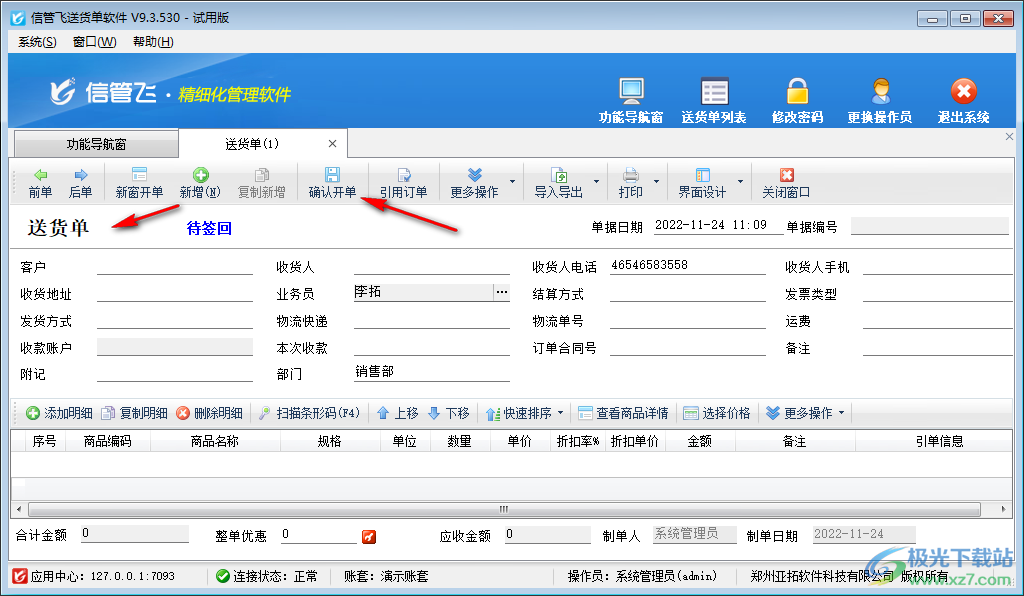Click 应用中心 status bar icon
The width and height of the screenshot is (1024, 596).
coord(20,576)
